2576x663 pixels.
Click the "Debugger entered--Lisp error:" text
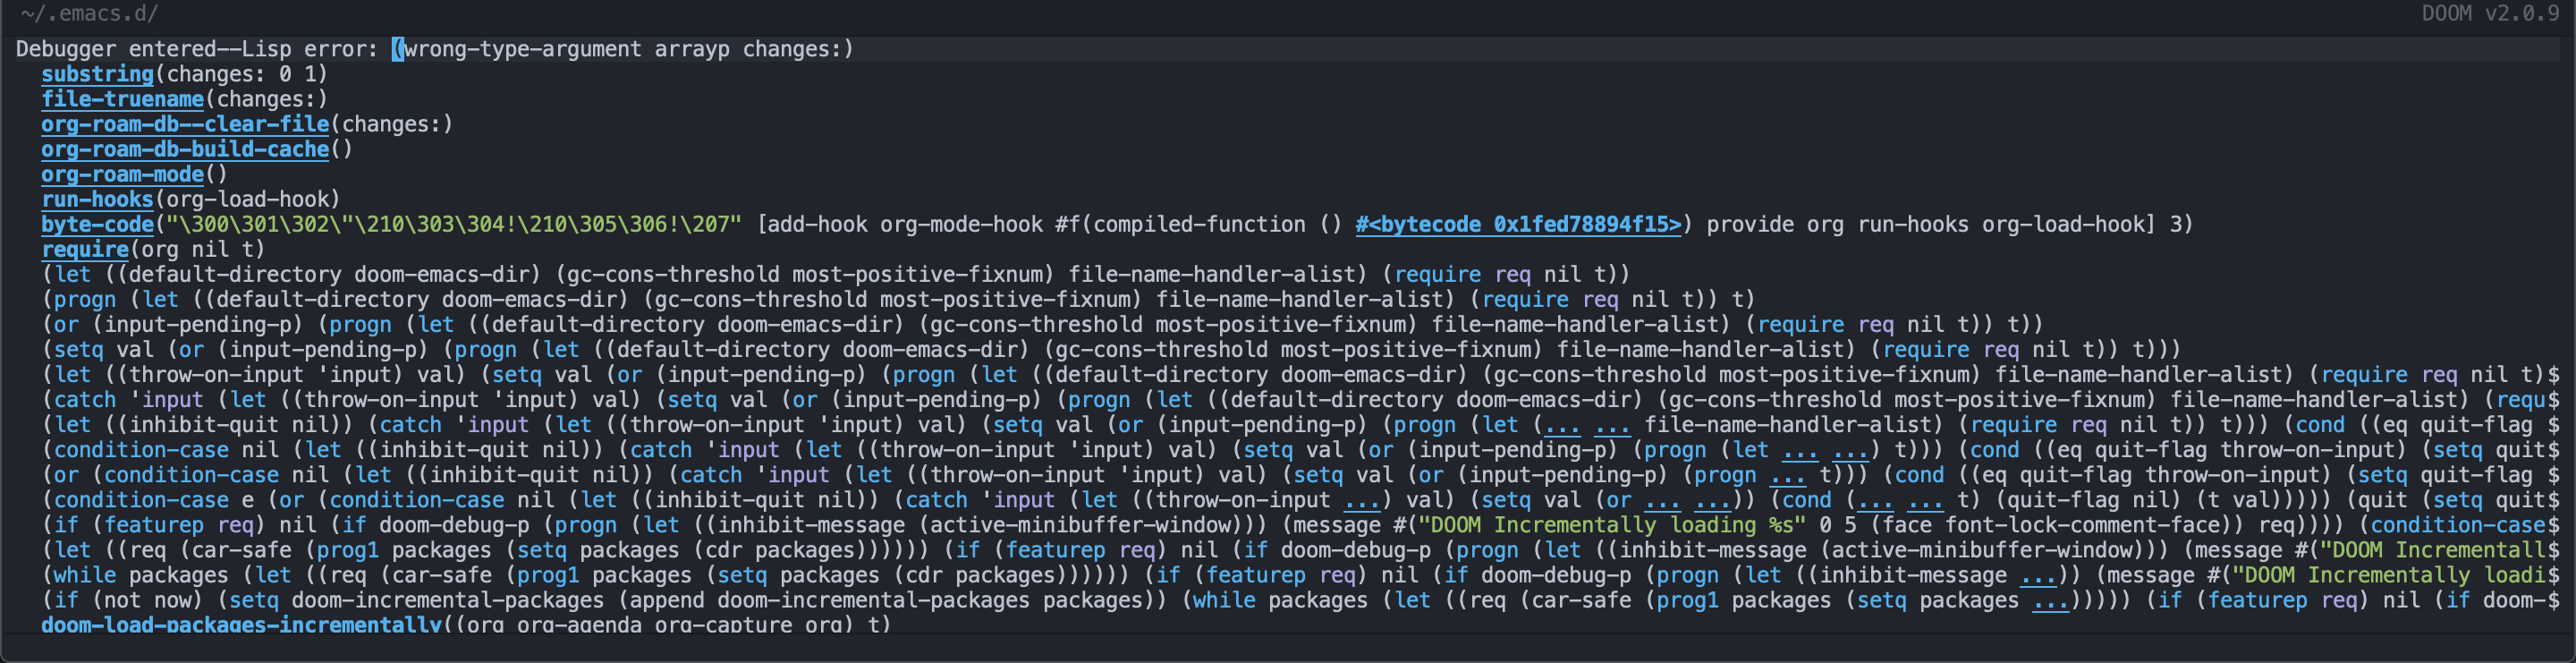click(197, 49)
